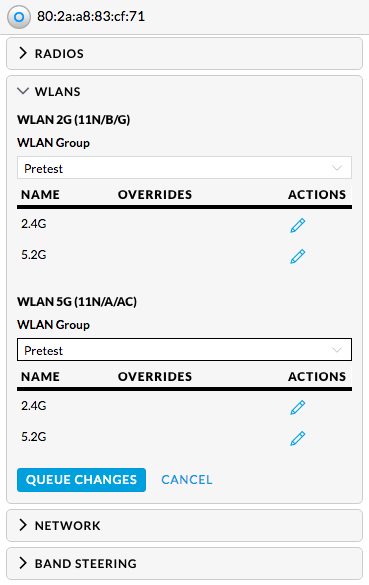Click the Queue Changes button
The image size is (369, 585).
tap(81, 480)
